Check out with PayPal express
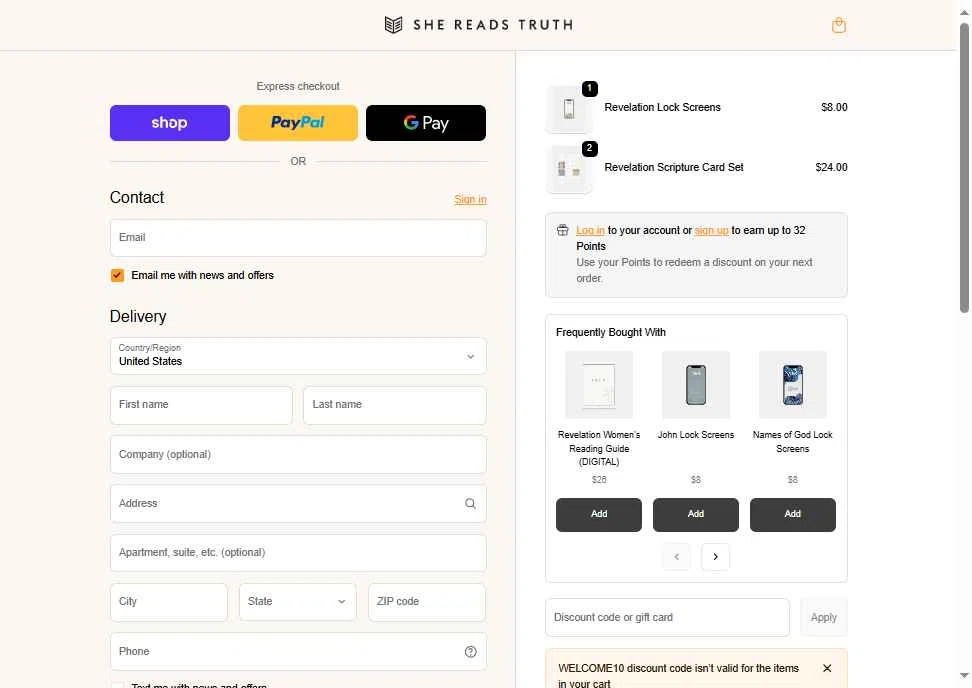 tap(298, 123)
